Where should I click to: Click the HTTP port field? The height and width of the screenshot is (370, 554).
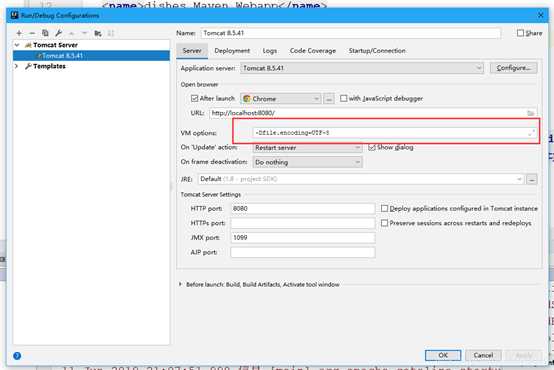(x=303, y=209)
